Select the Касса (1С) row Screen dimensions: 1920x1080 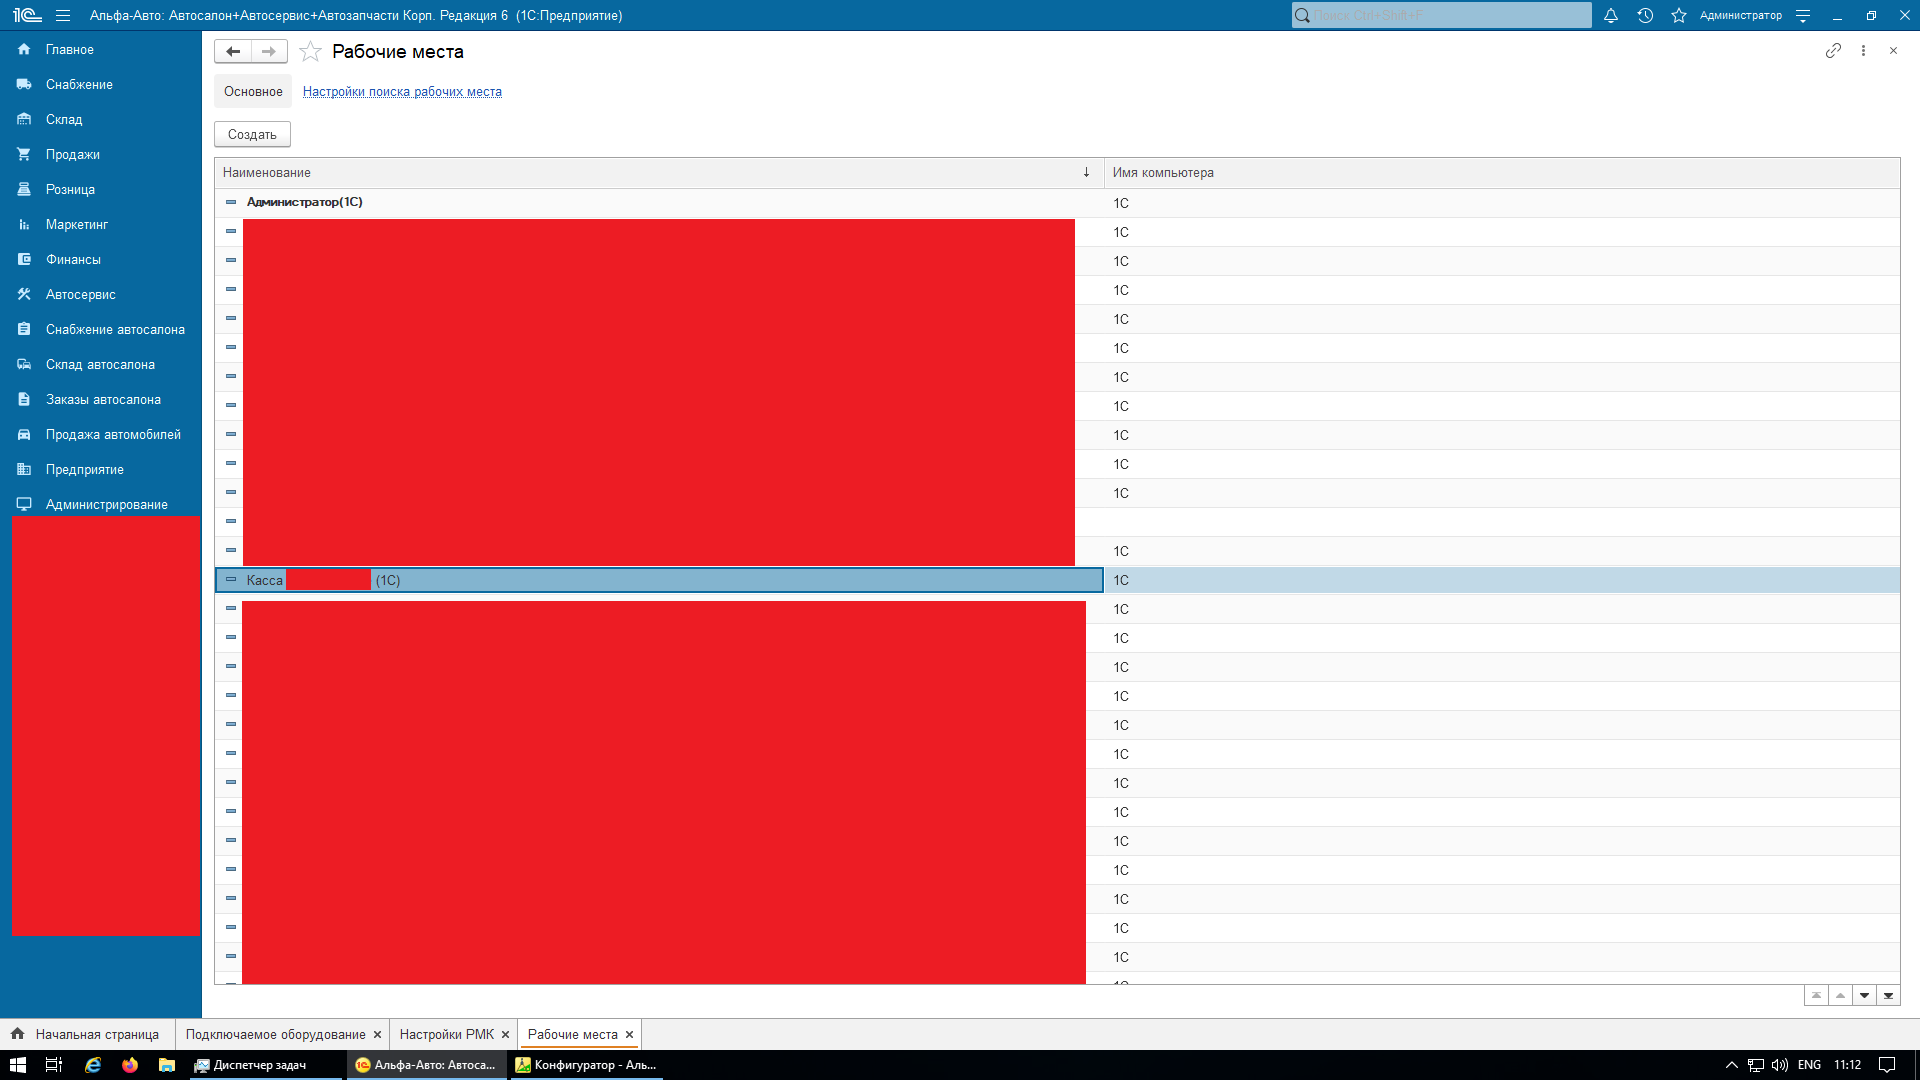tap(1057, 580)
